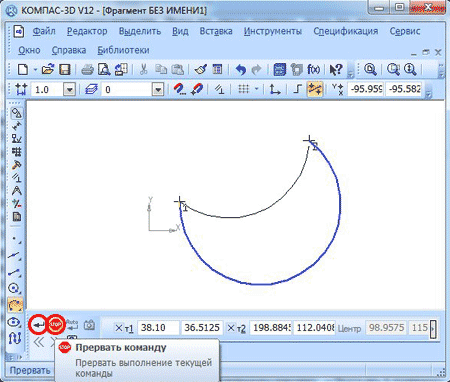Viewport: 450px width, 382px height.
Task: Open print preview icon
Action: (x=104, y=70)
